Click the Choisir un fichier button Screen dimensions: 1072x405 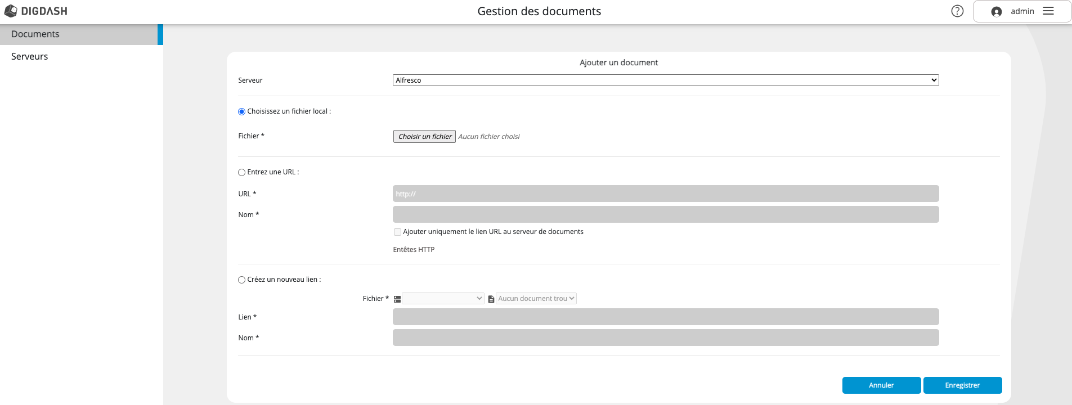point(425,137)
